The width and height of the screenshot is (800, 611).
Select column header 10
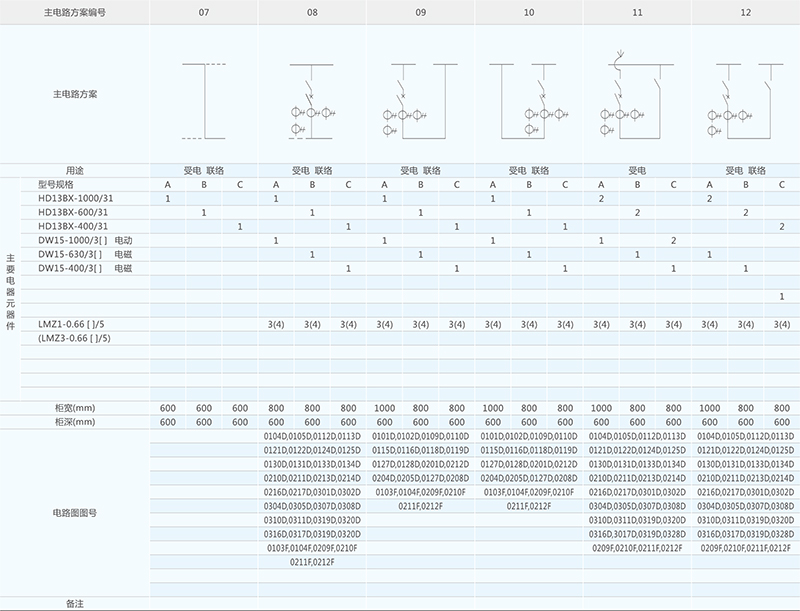(528, 12)
